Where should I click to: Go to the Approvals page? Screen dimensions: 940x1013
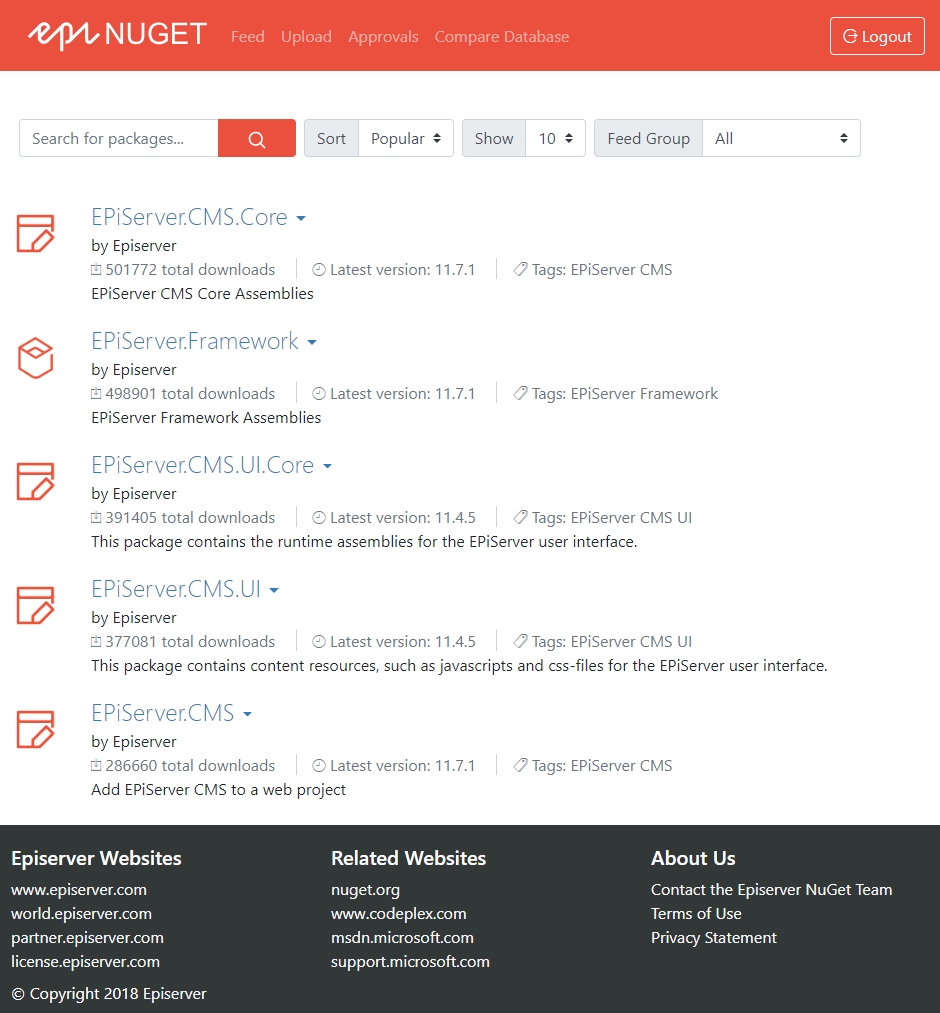coord(383,37)
